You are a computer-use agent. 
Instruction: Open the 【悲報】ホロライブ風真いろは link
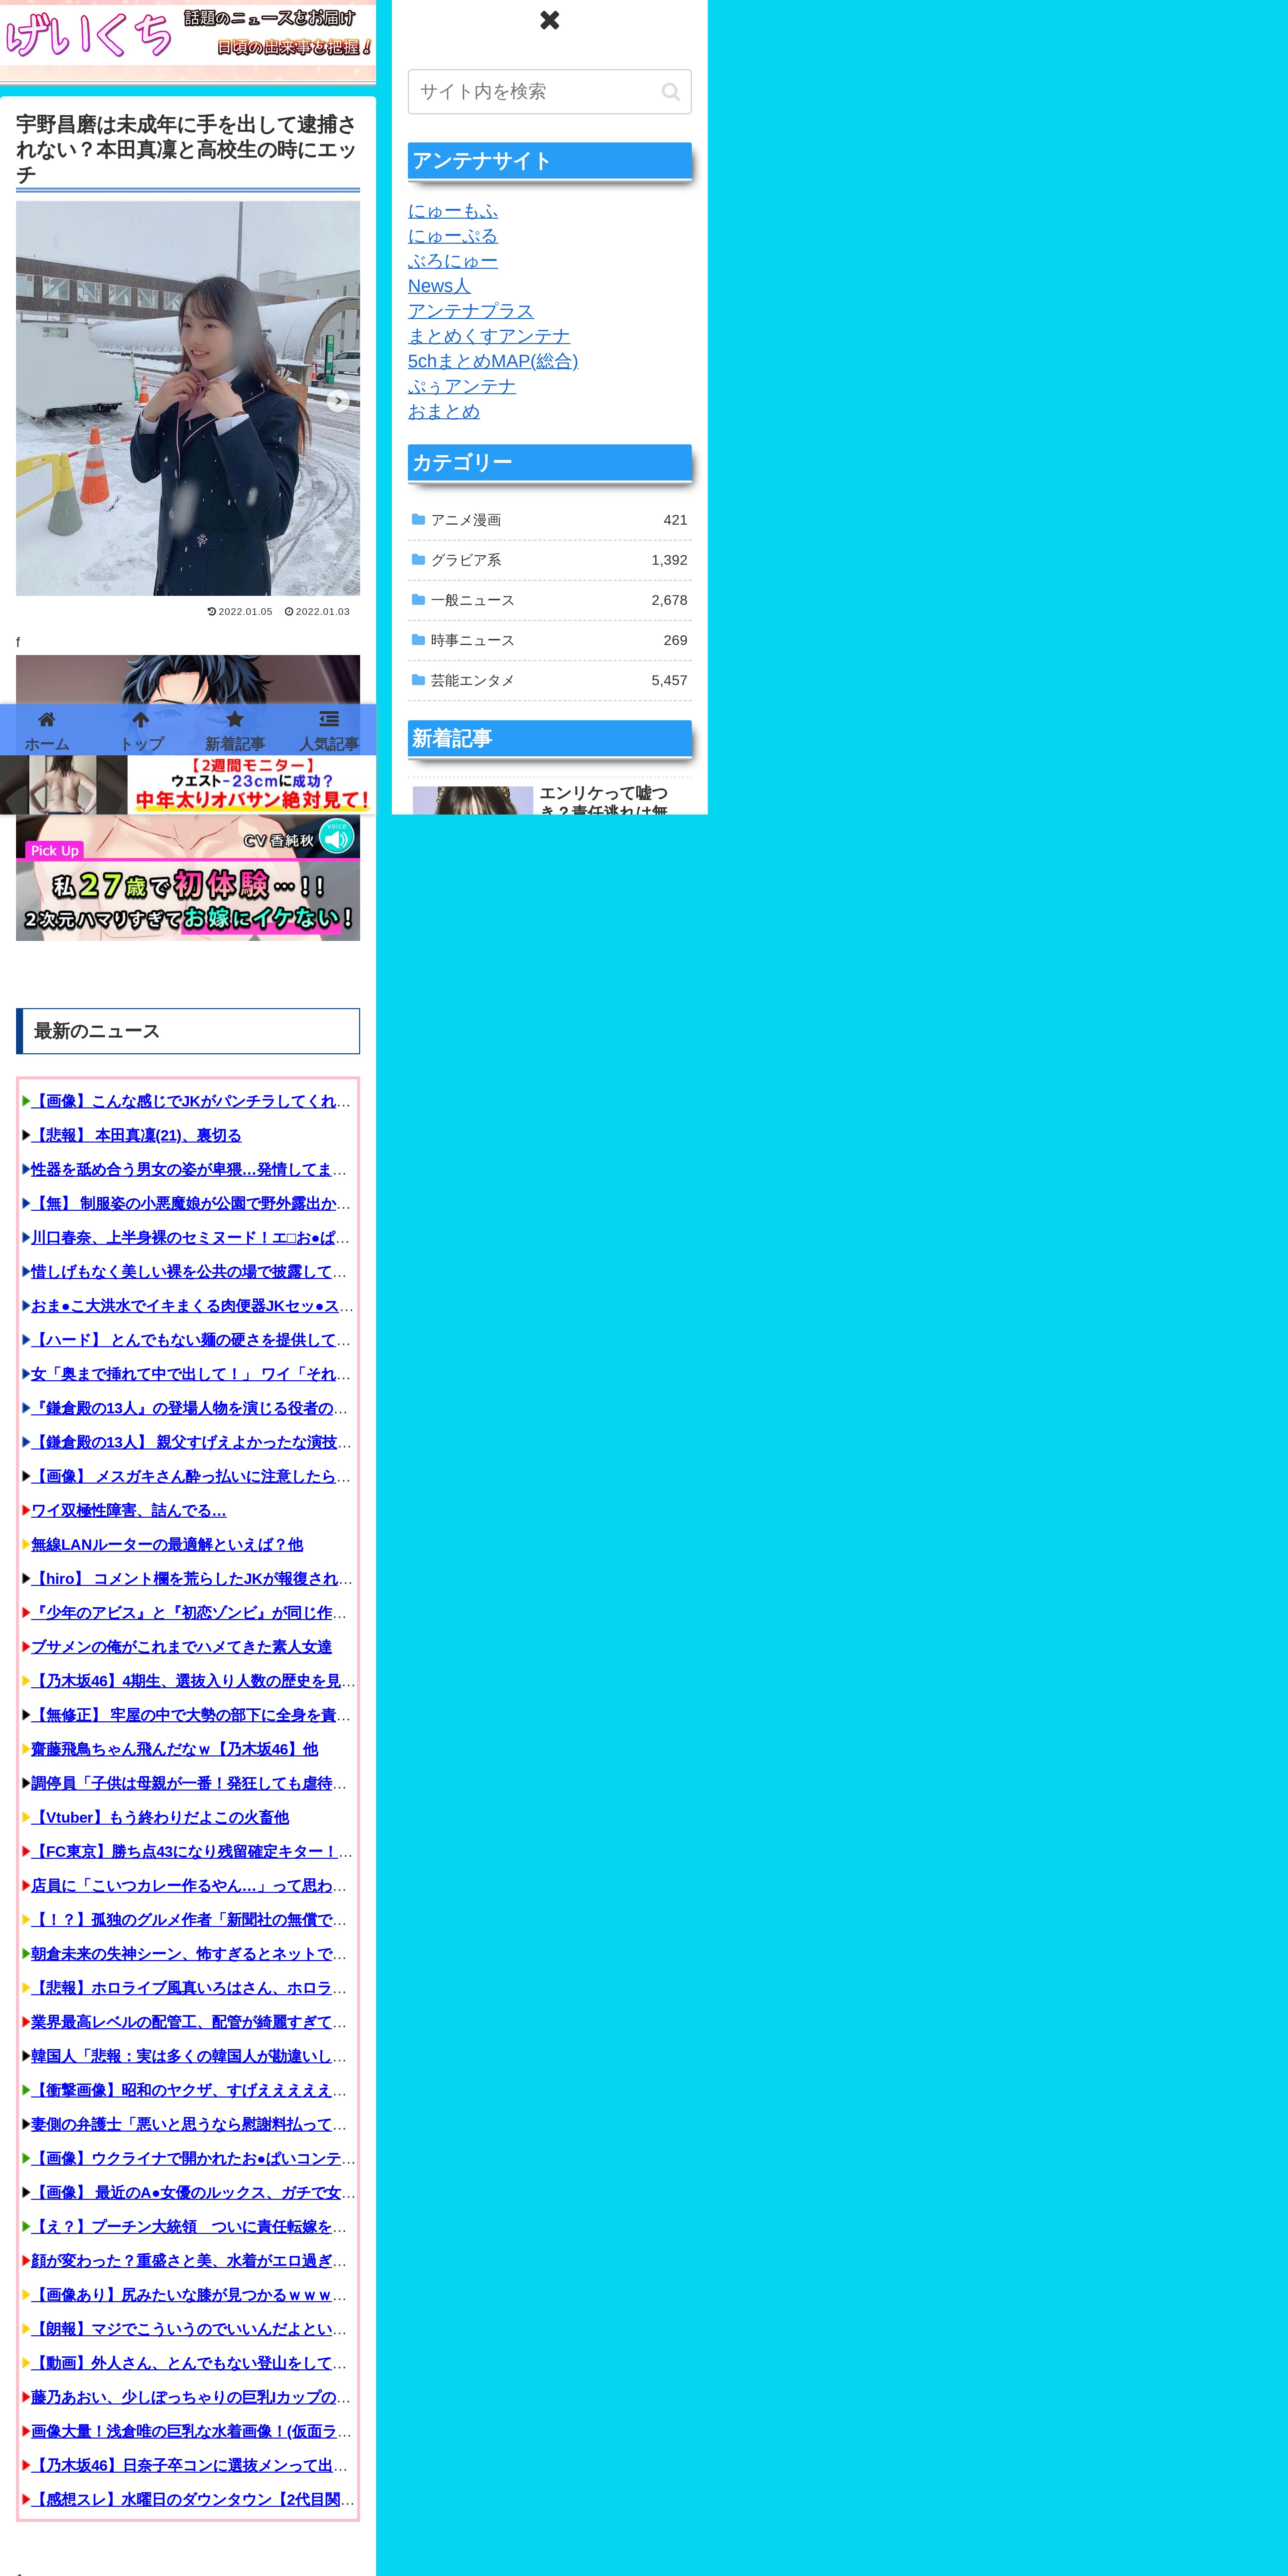(x=189, y=1988)
